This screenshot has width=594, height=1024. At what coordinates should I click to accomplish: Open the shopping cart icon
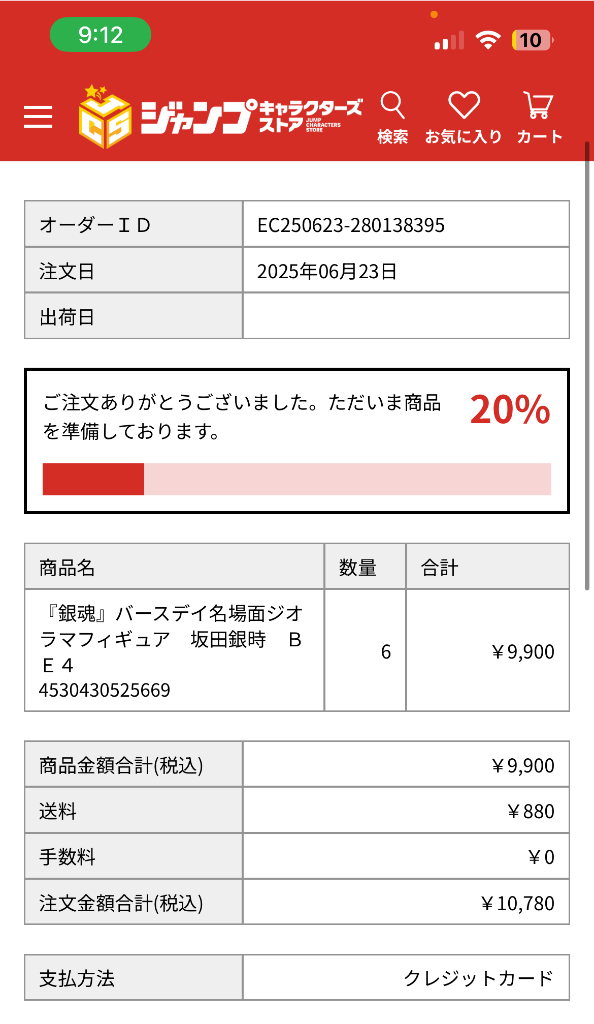click(539, 105)
